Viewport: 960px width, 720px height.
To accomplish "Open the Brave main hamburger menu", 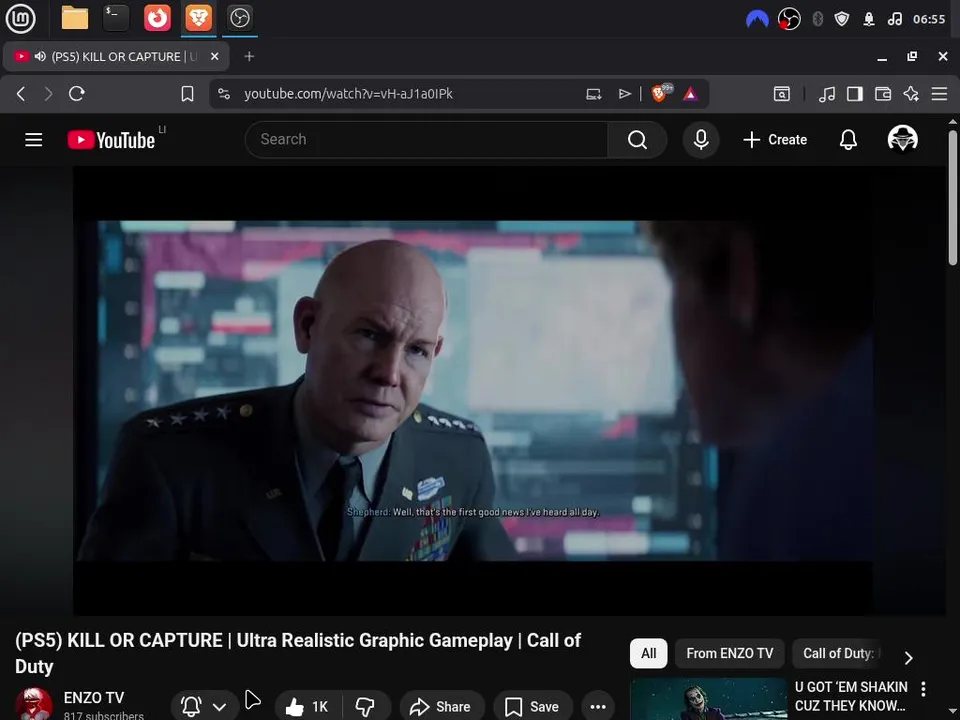I will [939, 94].
